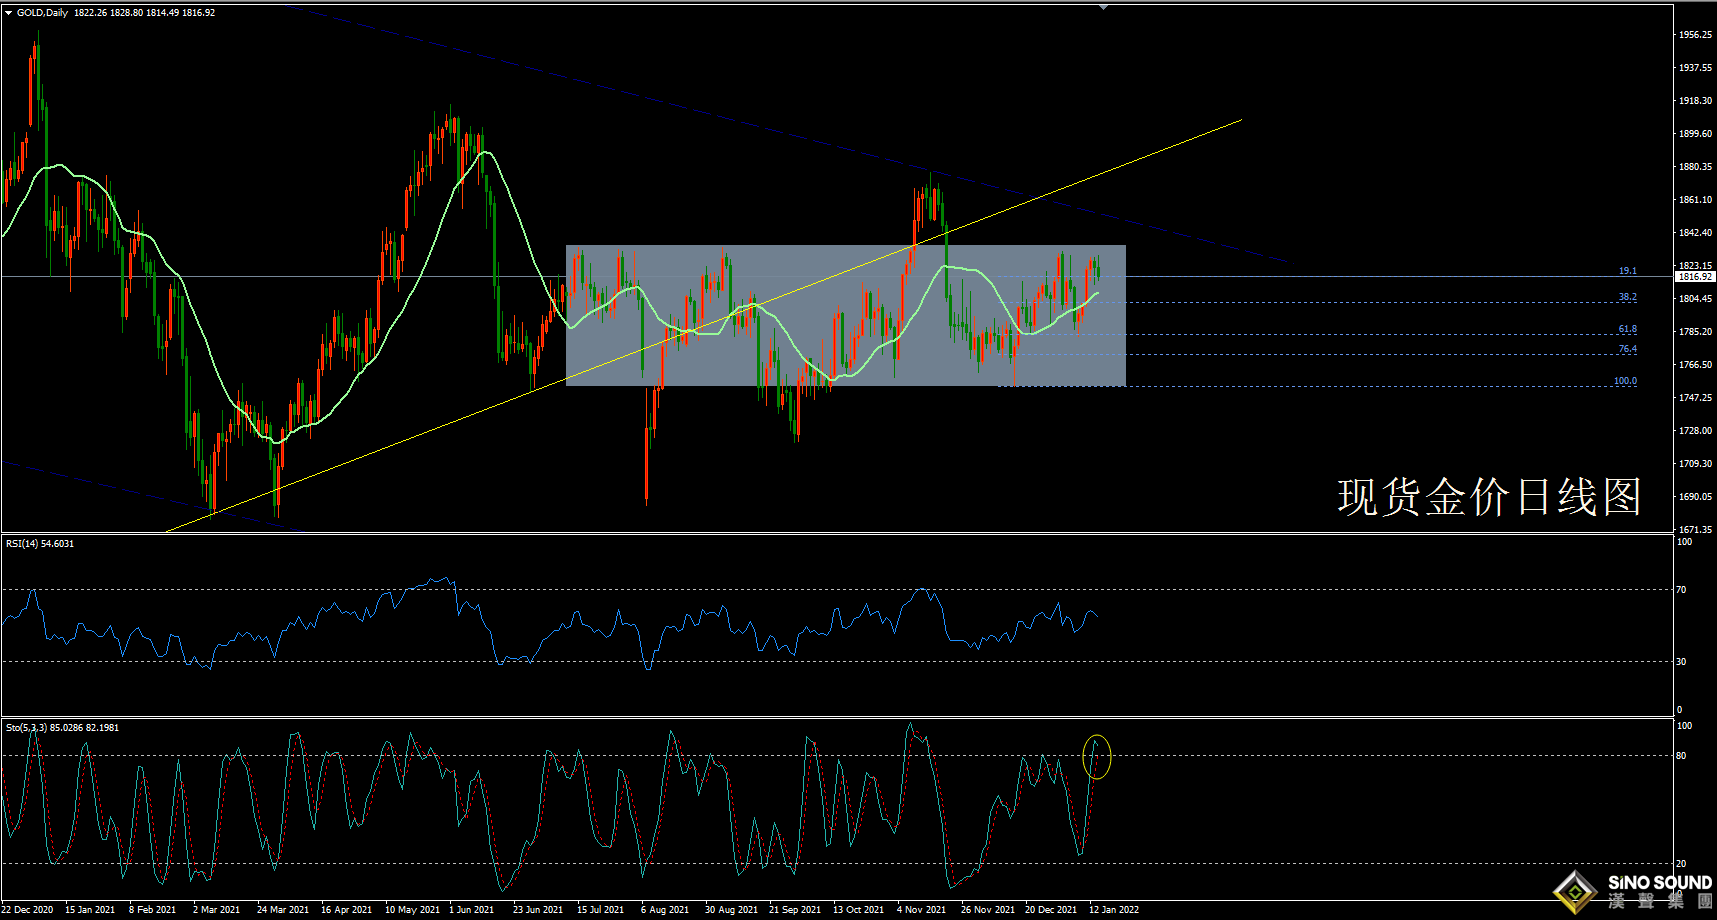
Task: Click date label 23 Jun 2021
Action: [538, 910]
